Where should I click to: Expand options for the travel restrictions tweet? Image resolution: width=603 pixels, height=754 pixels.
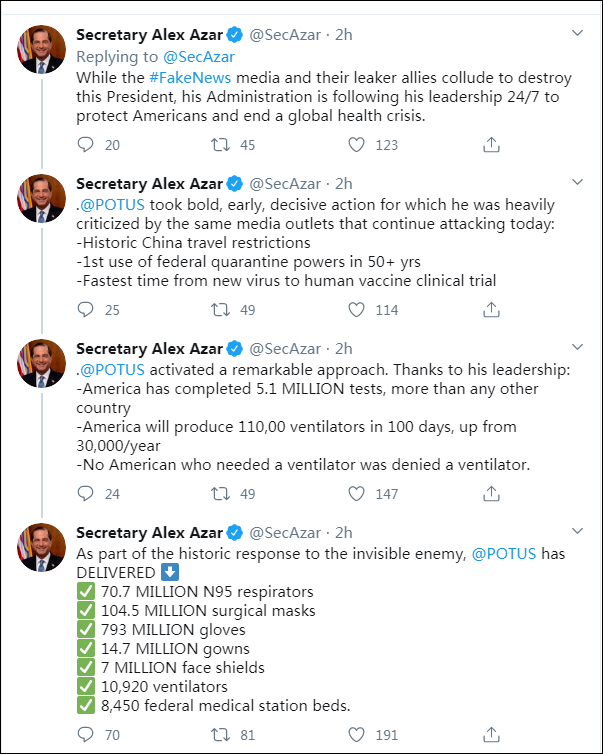click(577, 182)
